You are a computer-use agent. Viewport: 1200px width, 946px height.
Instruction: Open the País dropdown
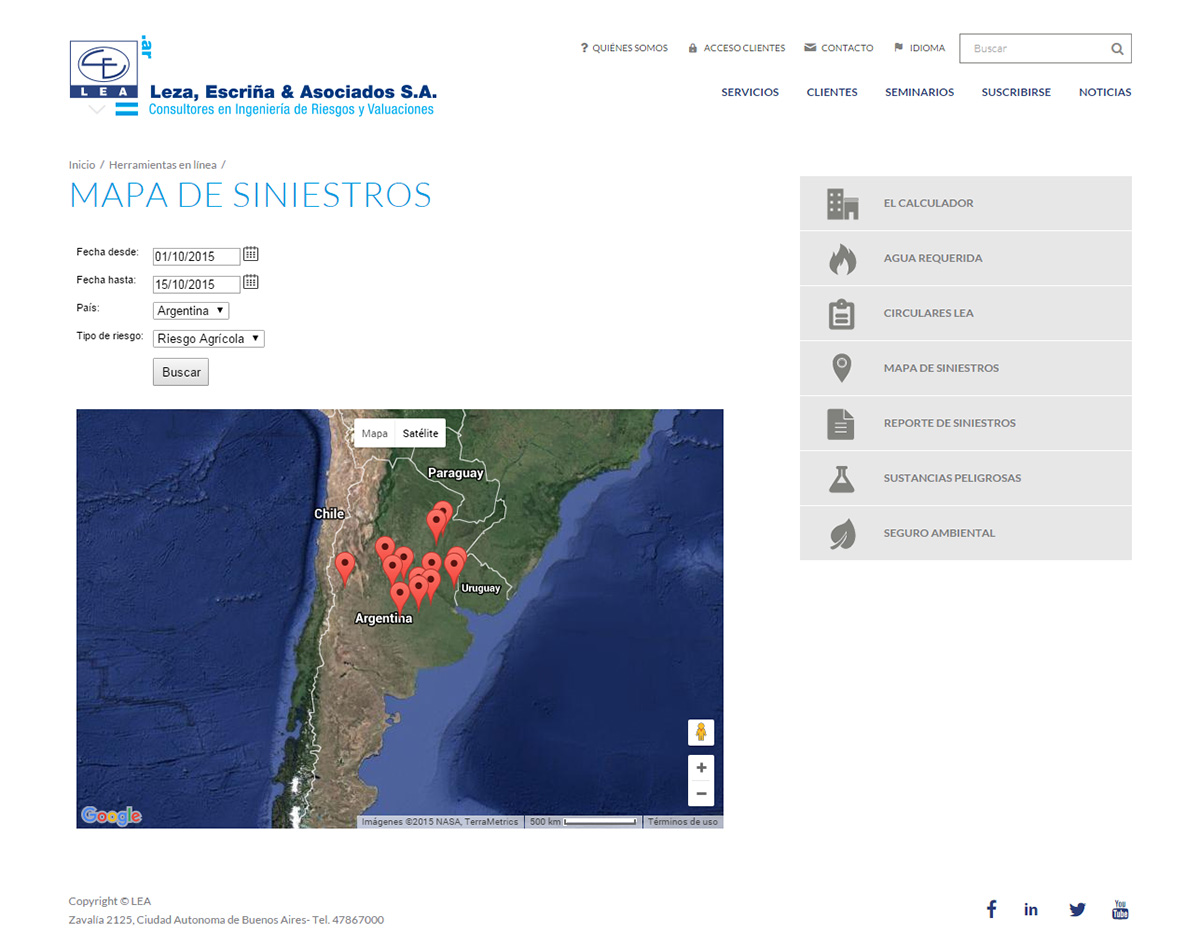pyautogui.click(x=191, y=311)
